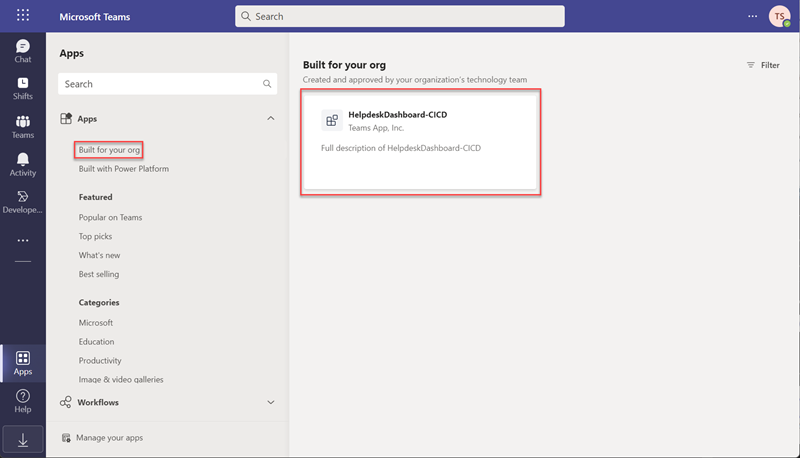Collapse the Apps section chevron
The height and width of the screenshot is (458, 800).
point(271,118)
